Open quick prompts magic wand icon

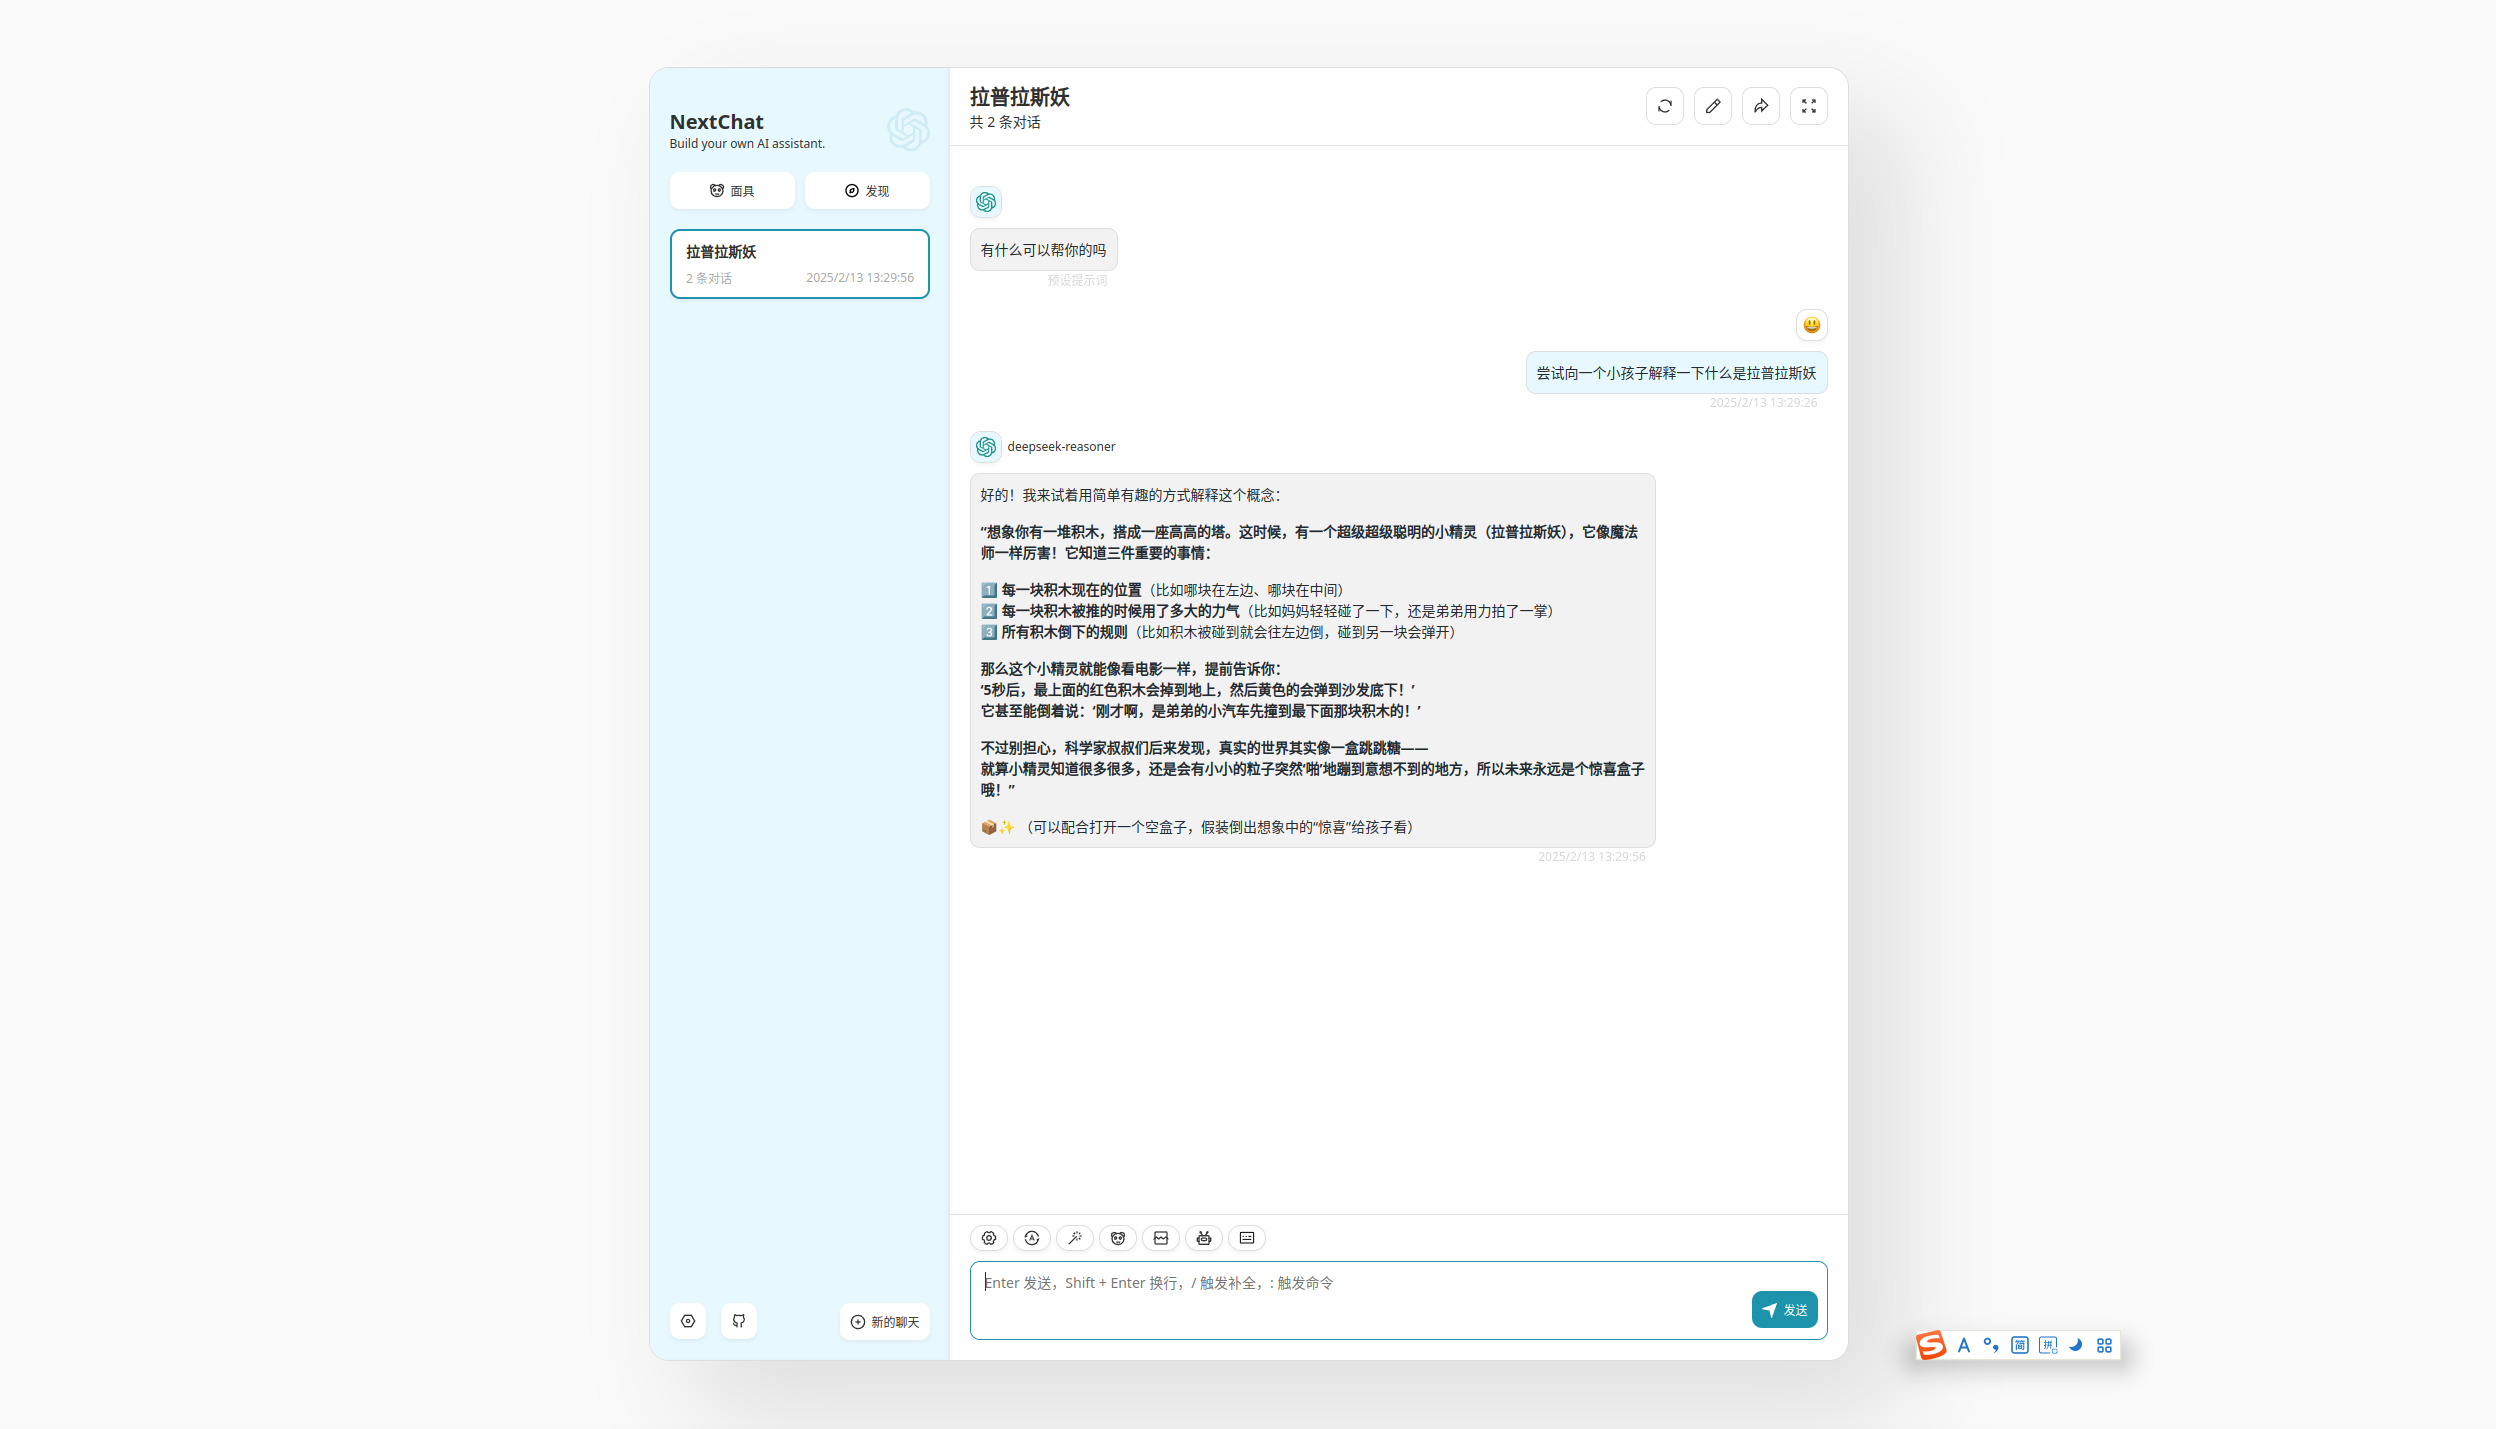[x=1074, y=1238]
